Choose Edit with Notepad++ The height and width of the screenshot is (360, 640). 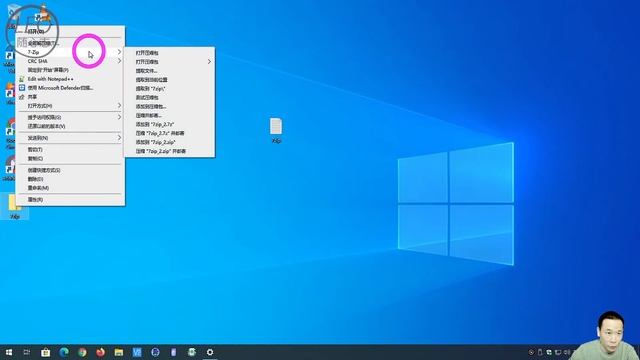pos(70,79)
